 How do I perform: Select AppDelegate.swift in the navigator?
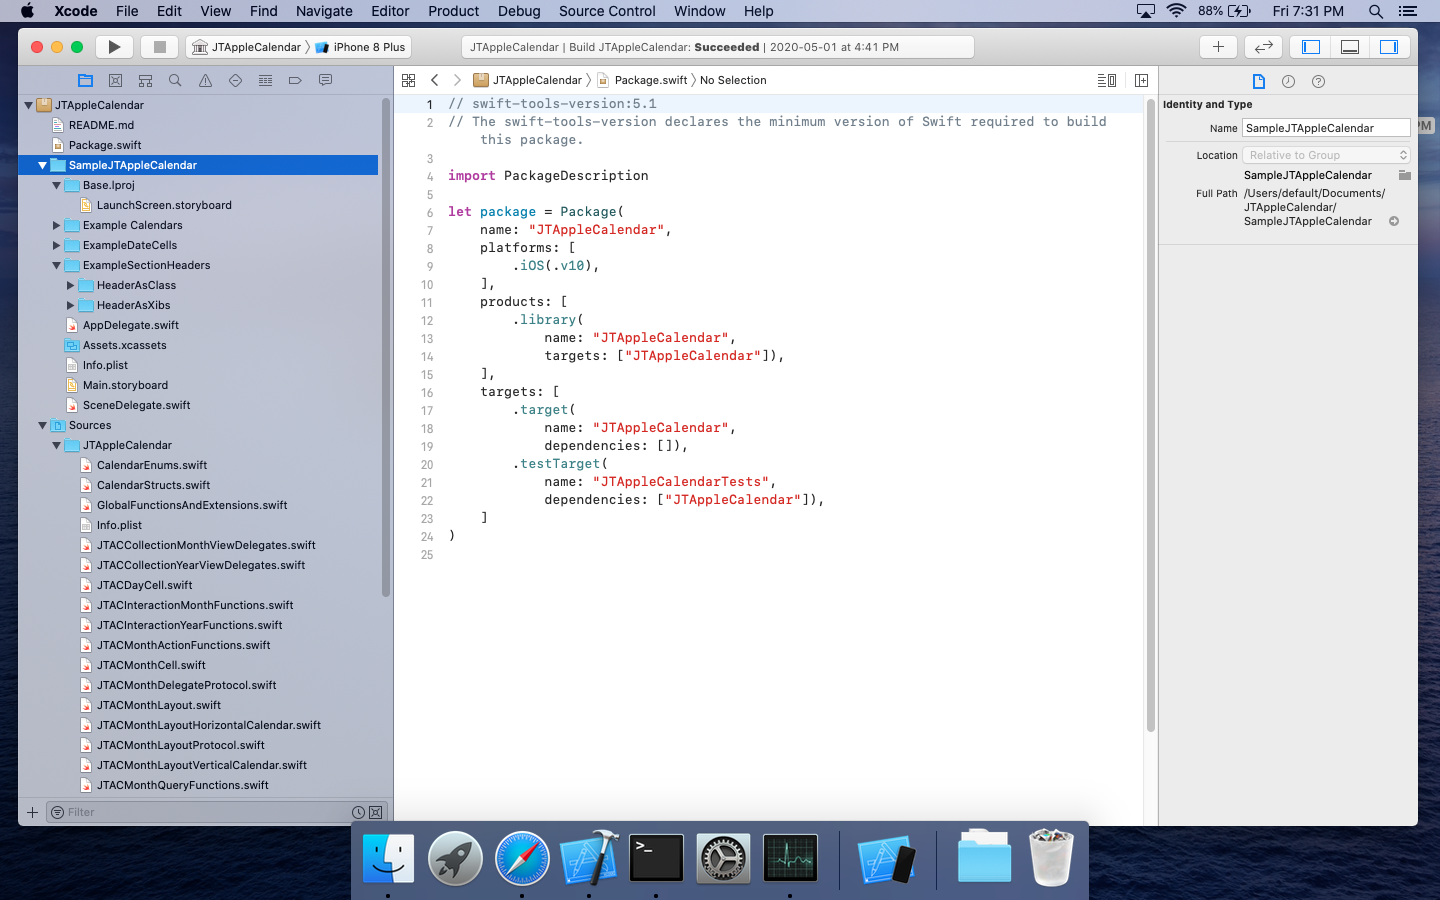[131, 325]
